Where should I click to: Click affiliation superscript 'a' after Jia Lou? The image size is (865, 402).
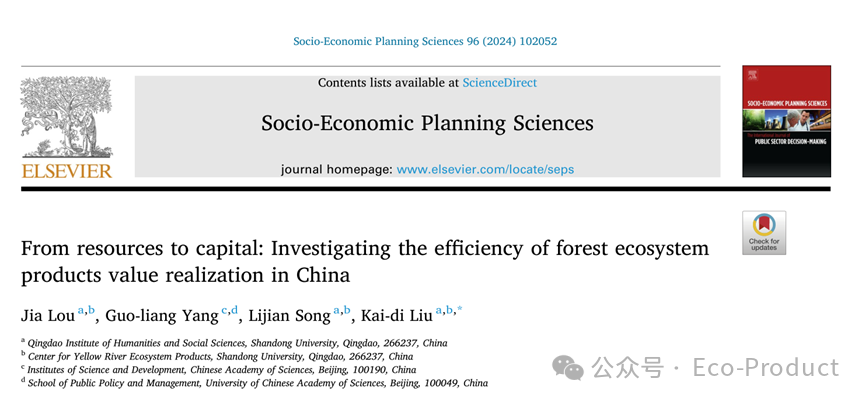tap(81, 311)
